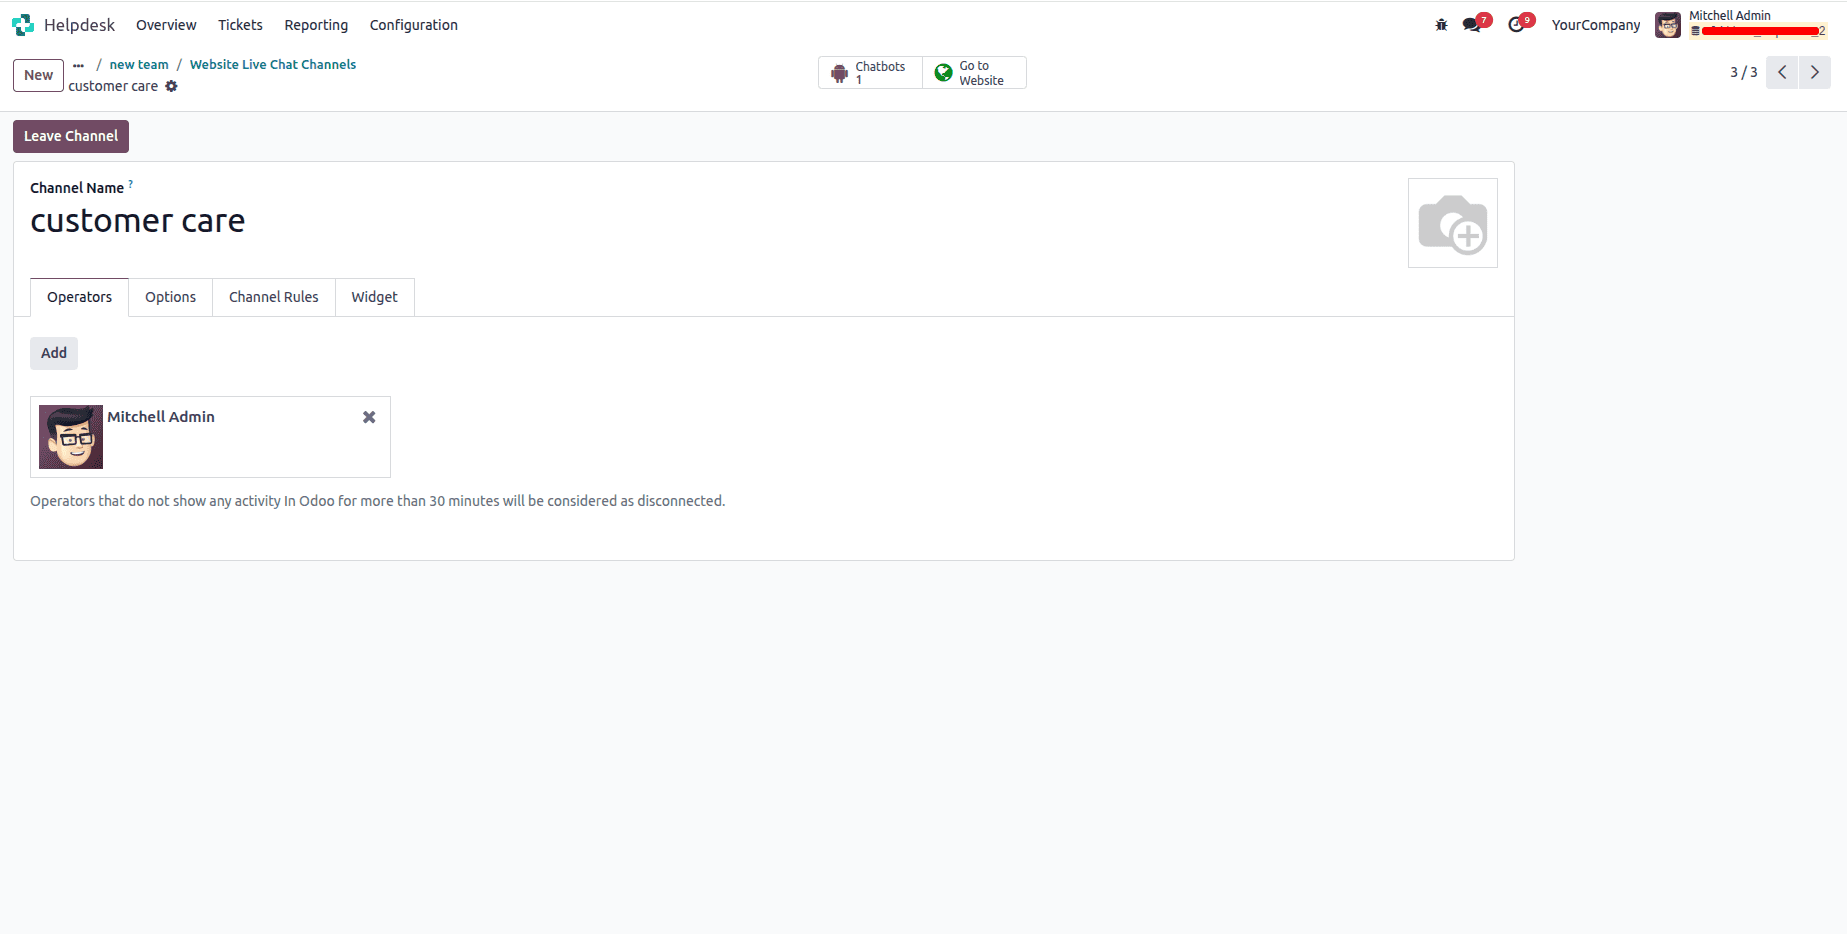View activities via clock icon showing 9
1847x934 pixels.
coord(1516,23)
